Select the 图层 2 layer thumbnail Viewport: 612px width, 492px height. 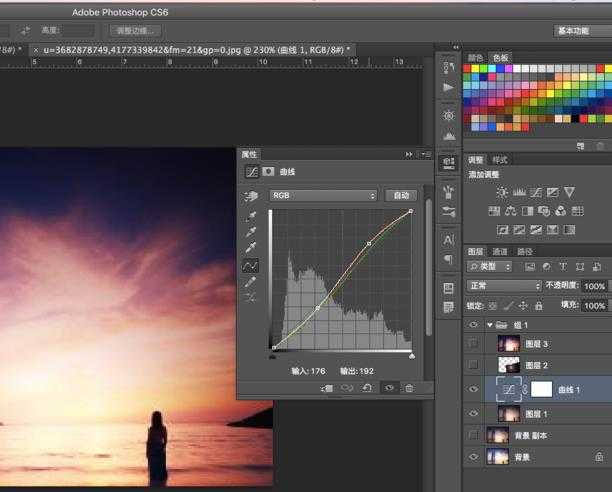coord(508,366)
